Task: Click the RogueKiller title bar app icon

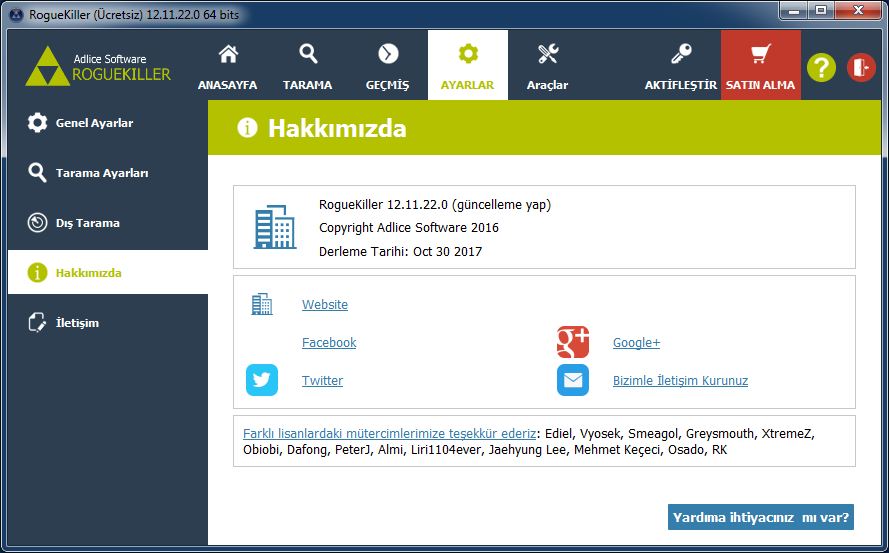Action: point(16,15)
